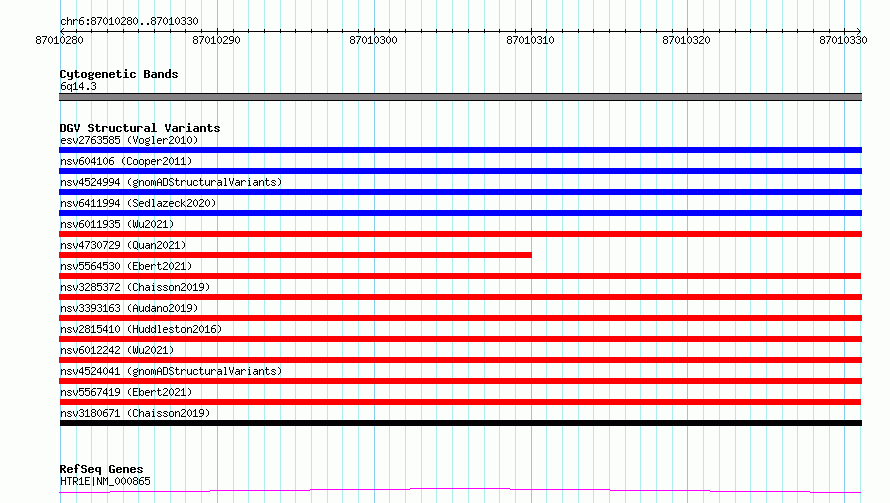Click the HTR1E|NM_000865 gene label

pos(105,481)
